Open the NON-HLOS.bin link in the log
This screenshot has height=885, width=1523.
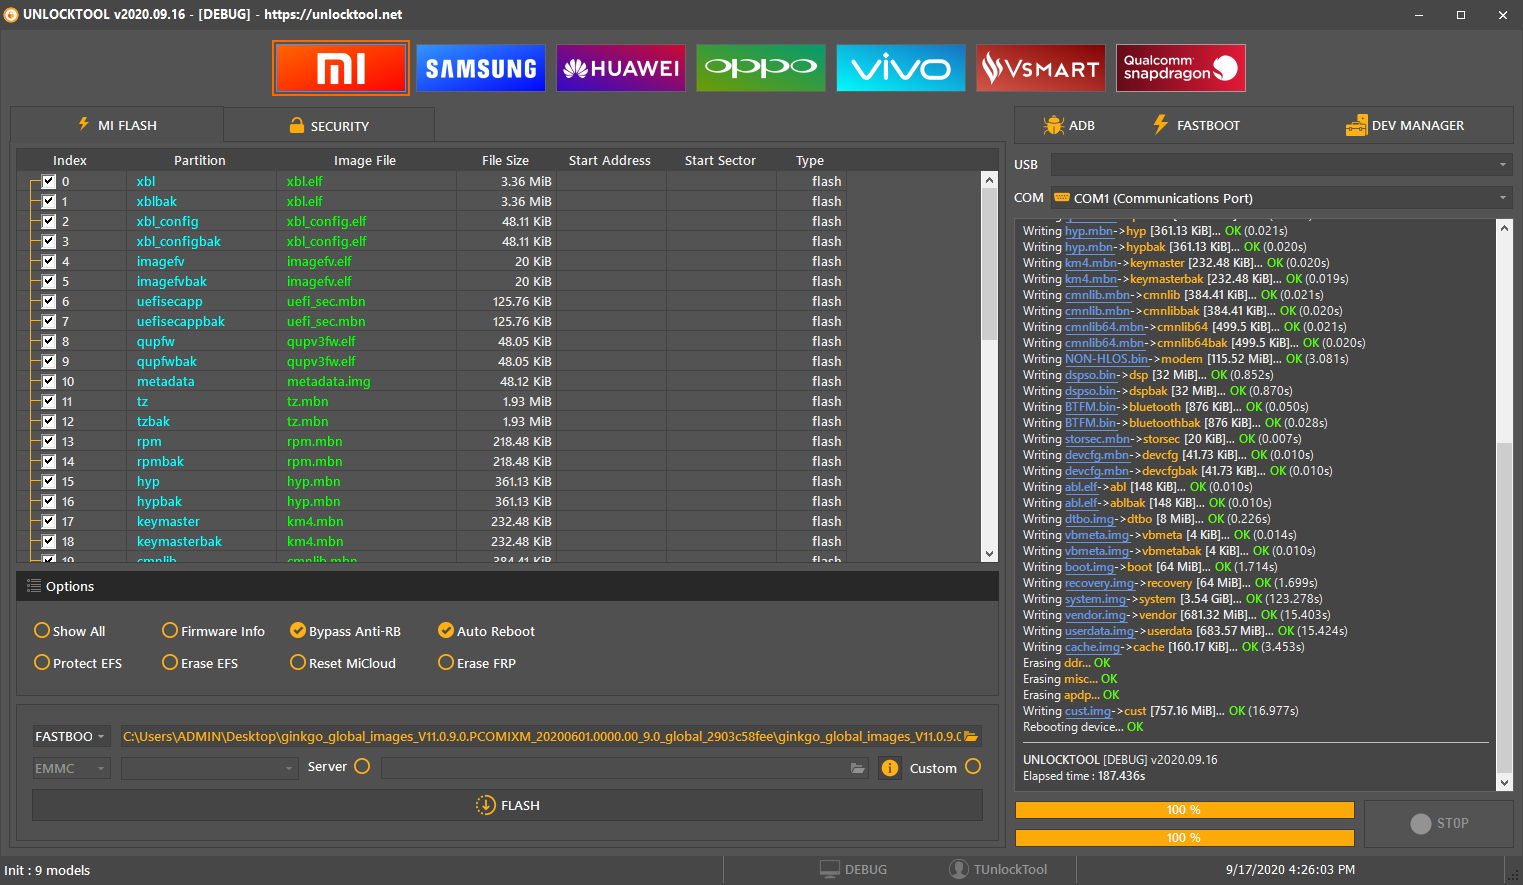tap(1107, 359)
